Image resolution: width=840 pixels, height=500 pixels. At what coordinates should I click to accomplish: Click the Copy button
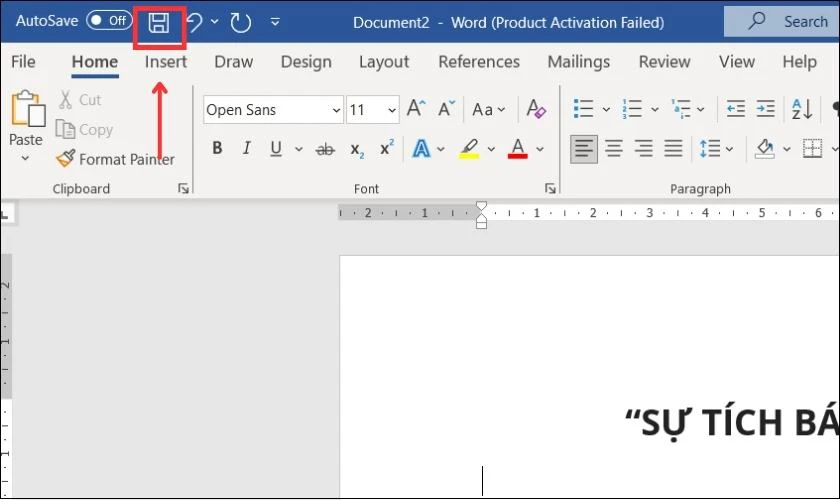(84, 130)
